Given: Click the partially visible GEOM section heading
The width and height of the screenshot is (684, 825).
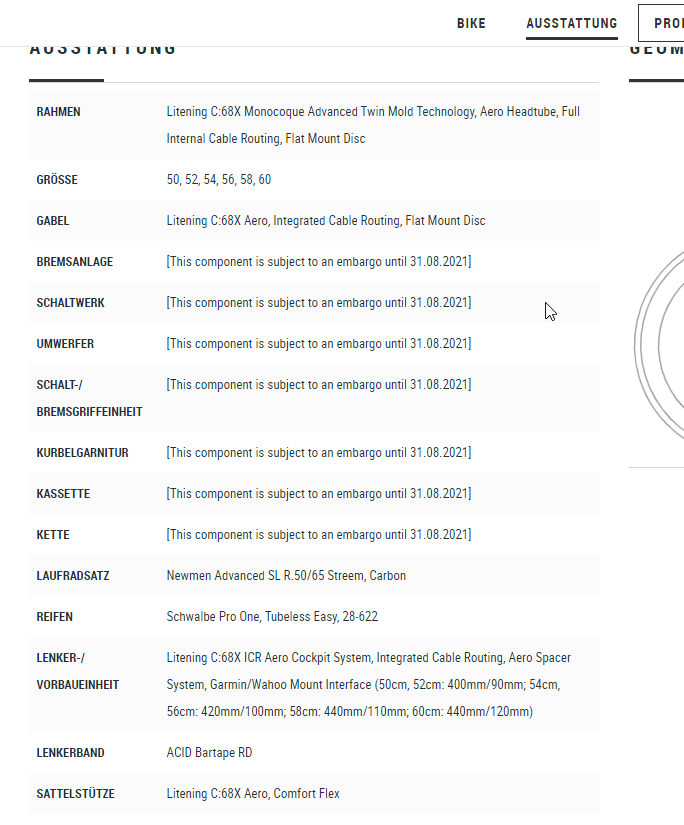Looking at the screenshot, I should [x=656, y=48].
